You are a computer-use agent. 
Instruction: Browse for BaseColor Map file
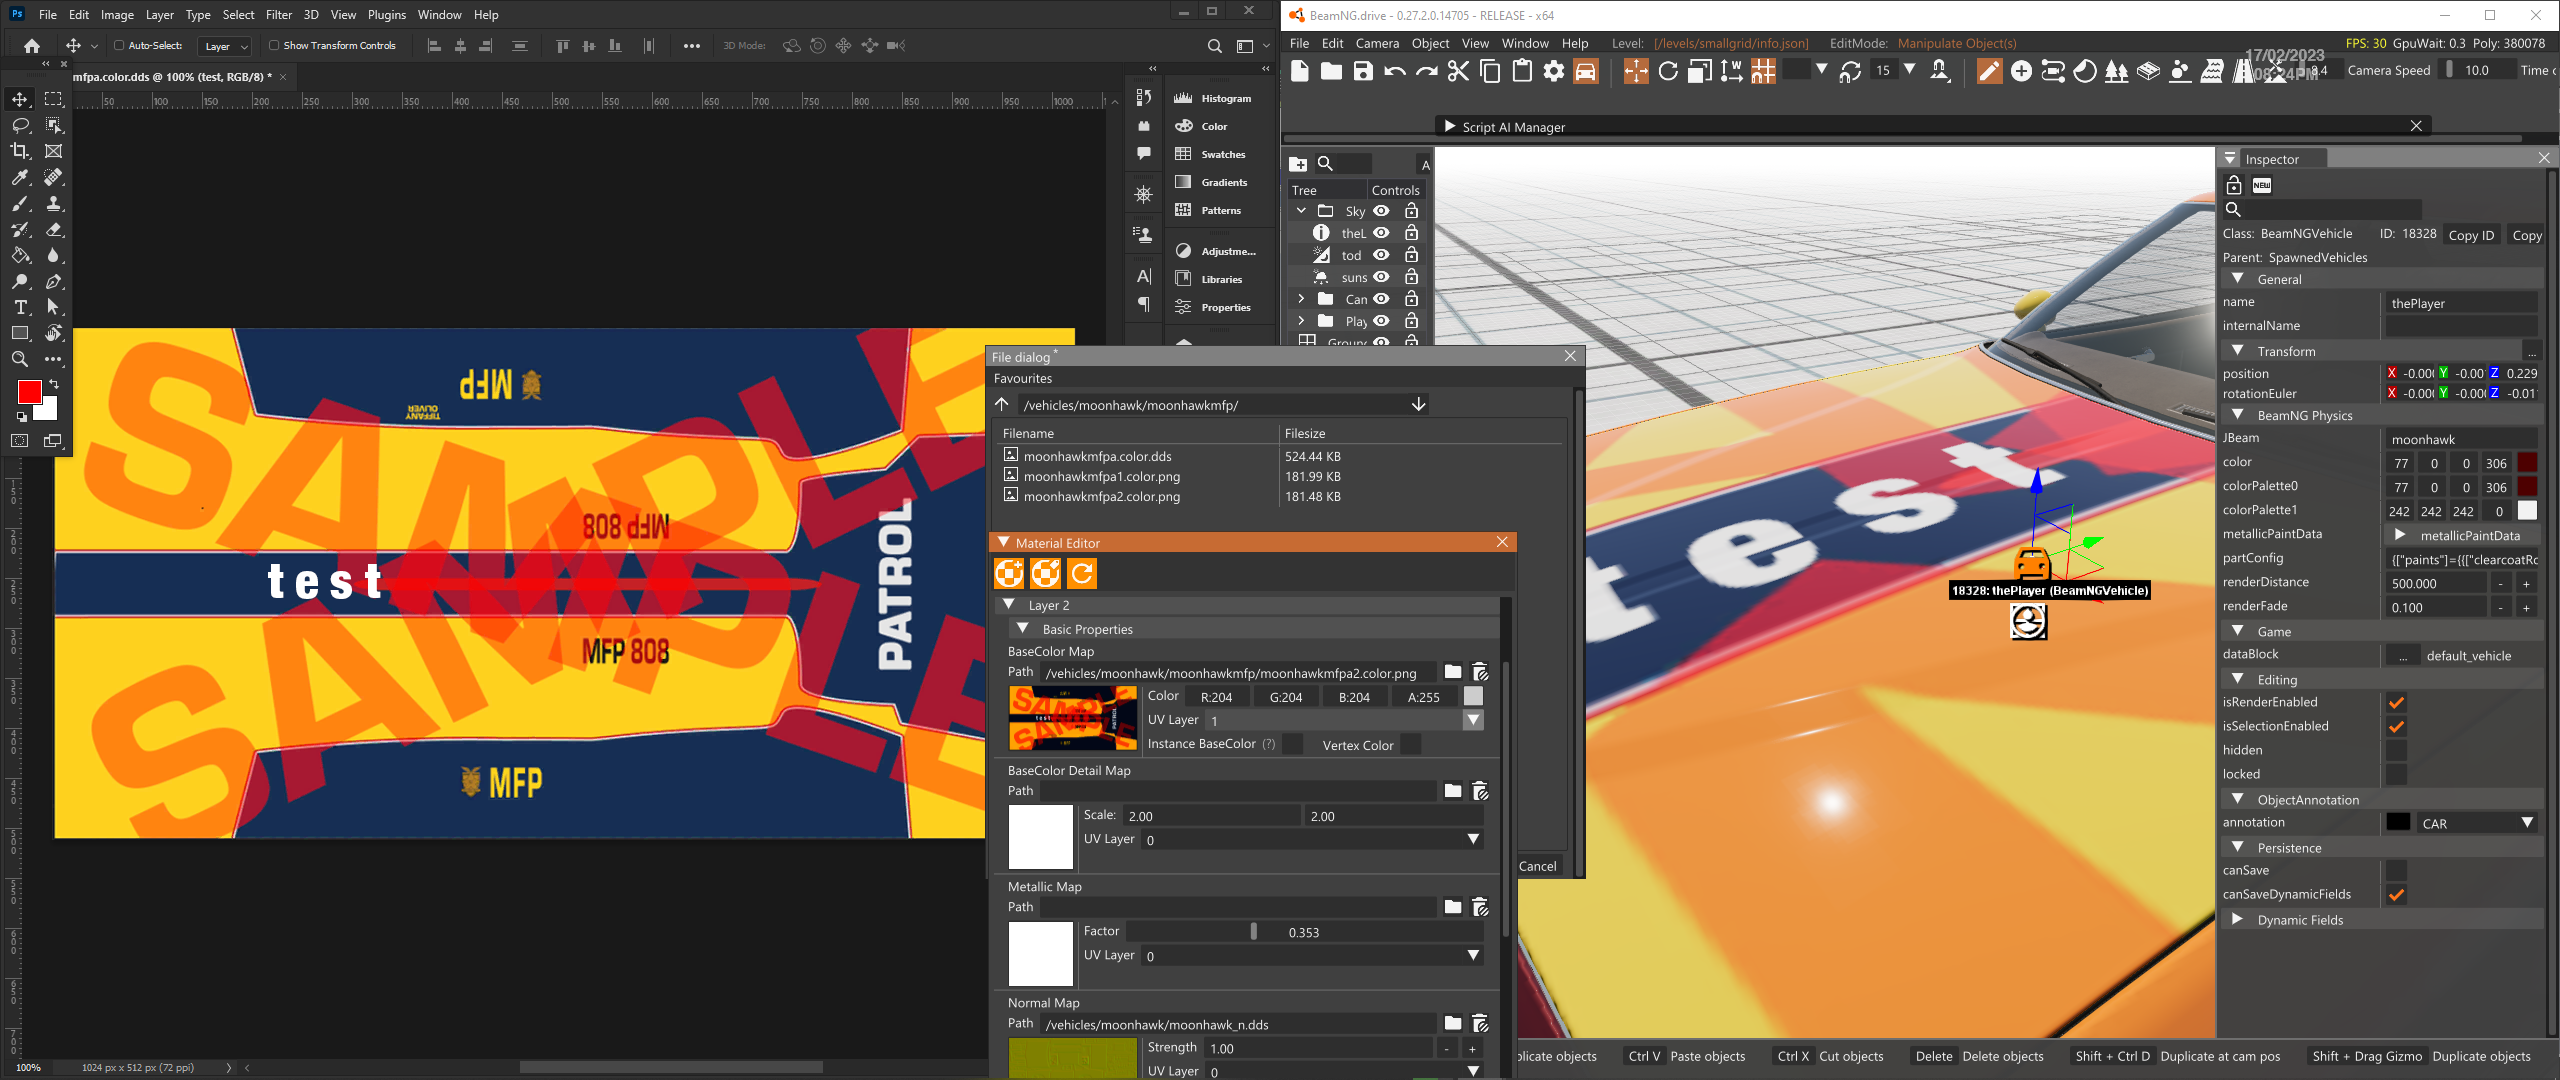(1453, 672)
